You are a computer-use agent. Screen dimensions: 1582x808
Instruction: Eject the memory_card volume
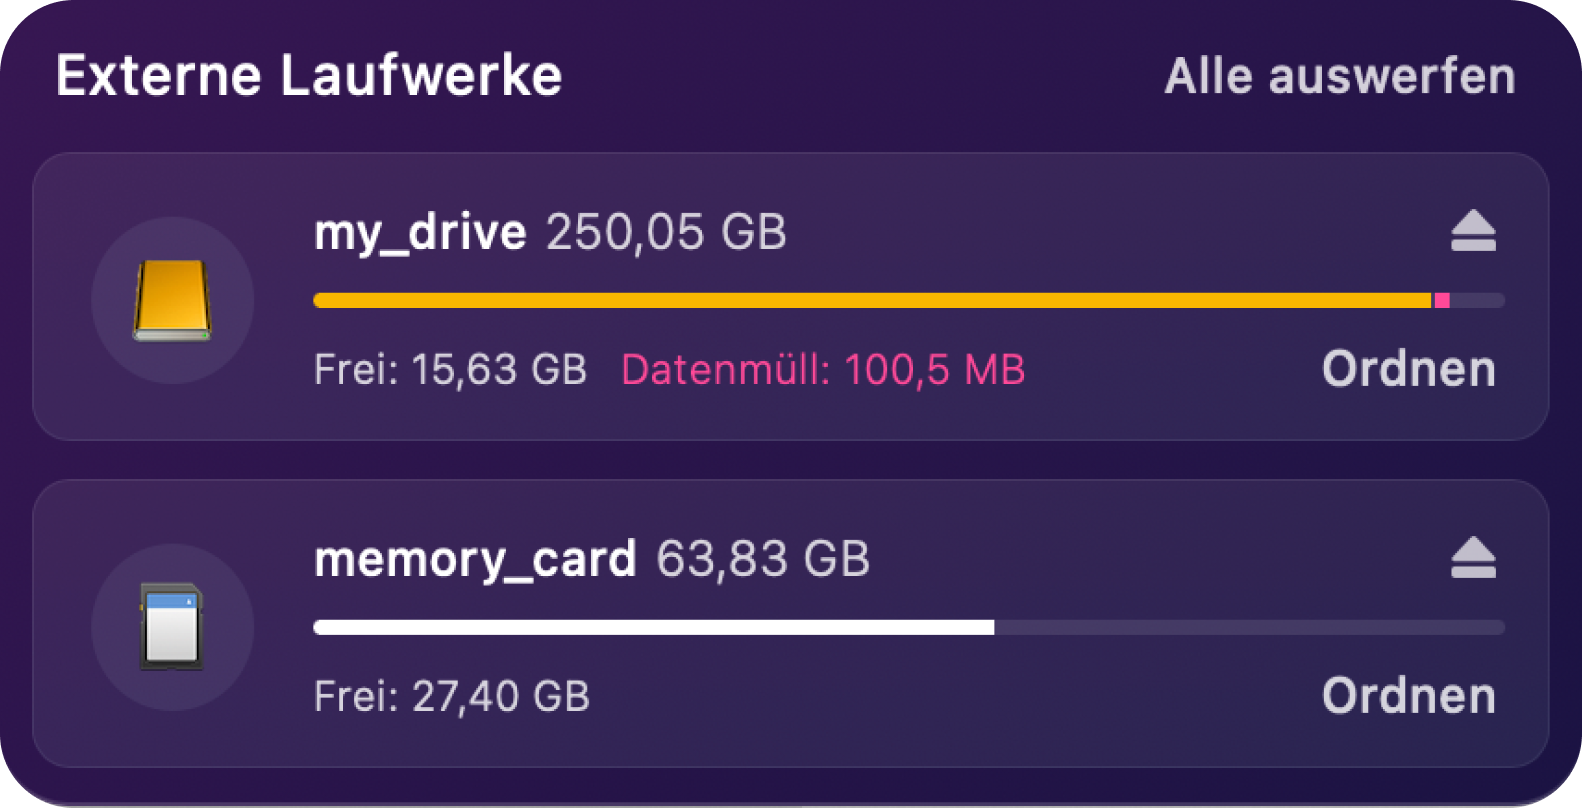click(x=1473, y=558)
